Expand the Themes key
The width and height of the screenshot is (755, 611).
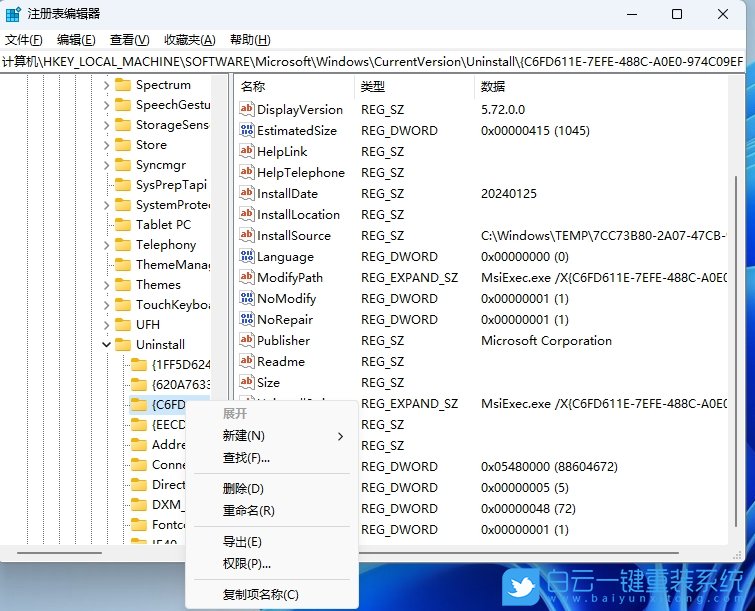106,285
